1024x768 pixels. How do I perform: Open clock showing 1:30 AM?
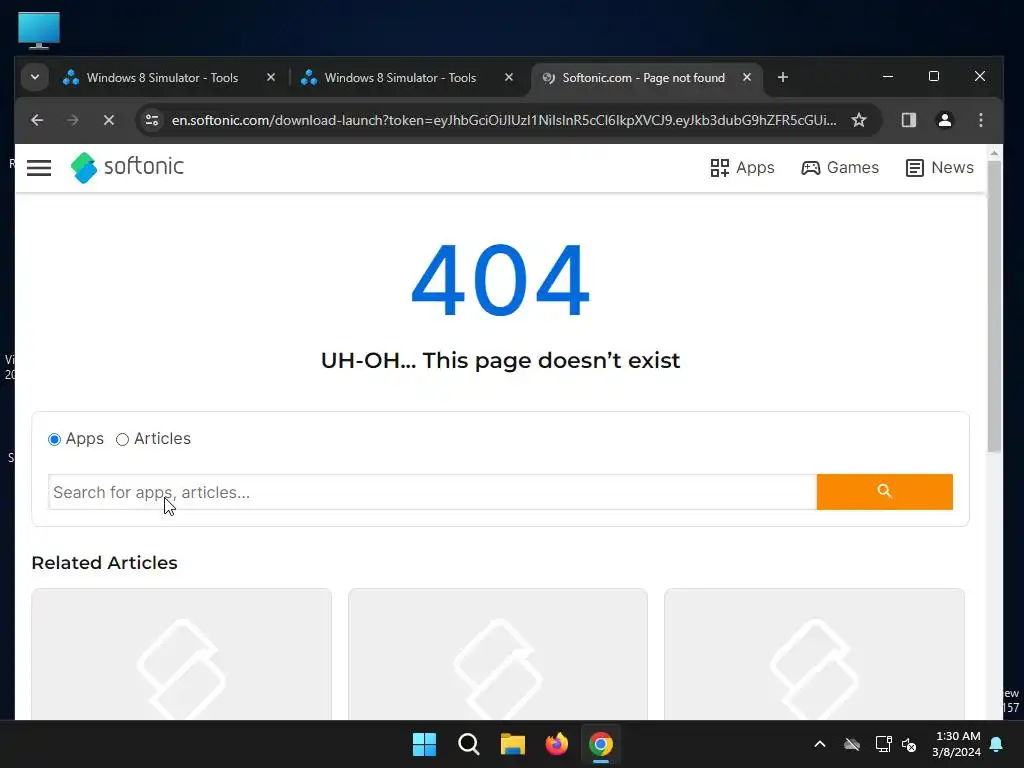956,744
